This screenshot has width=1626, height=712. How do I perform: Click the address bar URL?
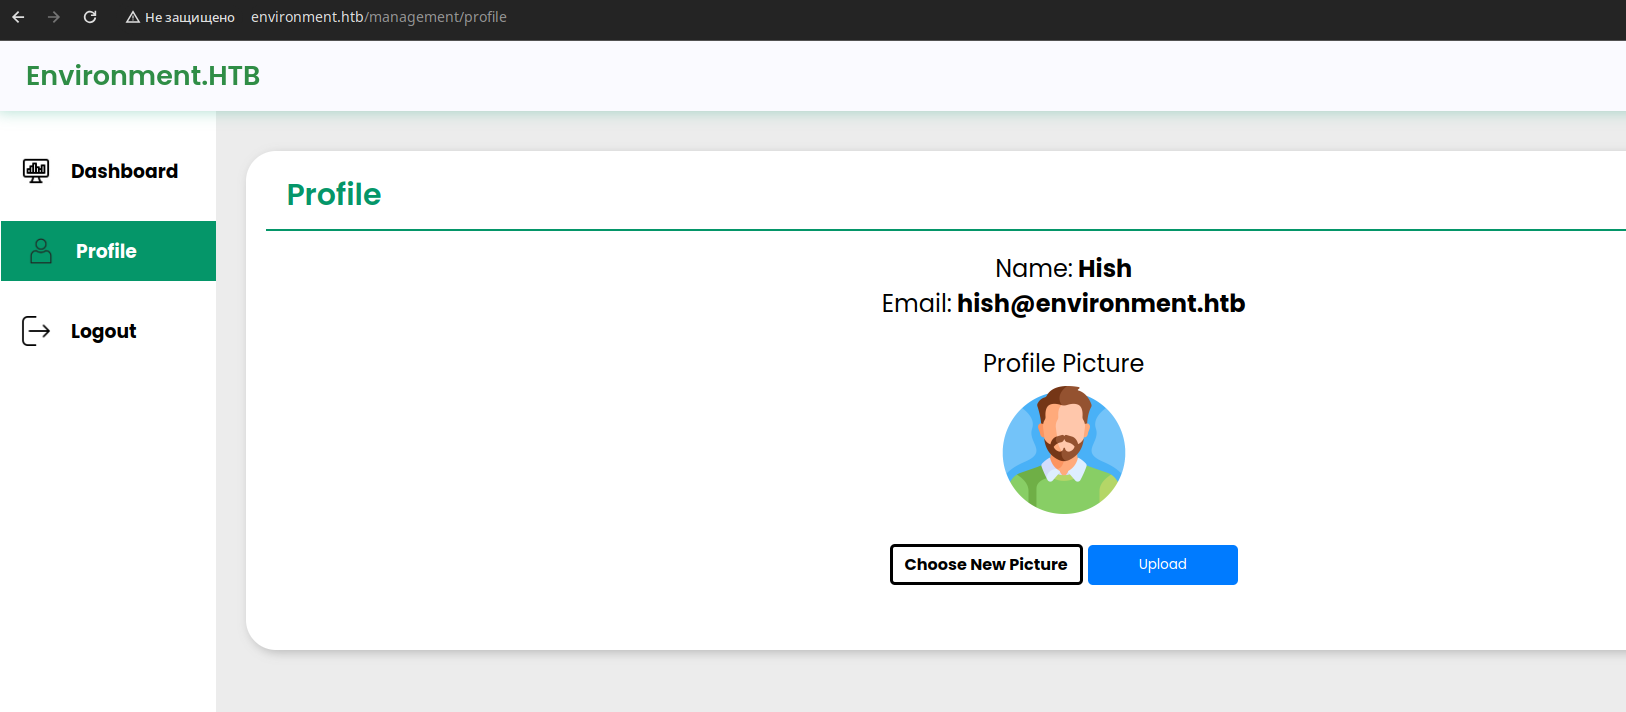click(379, 17)
